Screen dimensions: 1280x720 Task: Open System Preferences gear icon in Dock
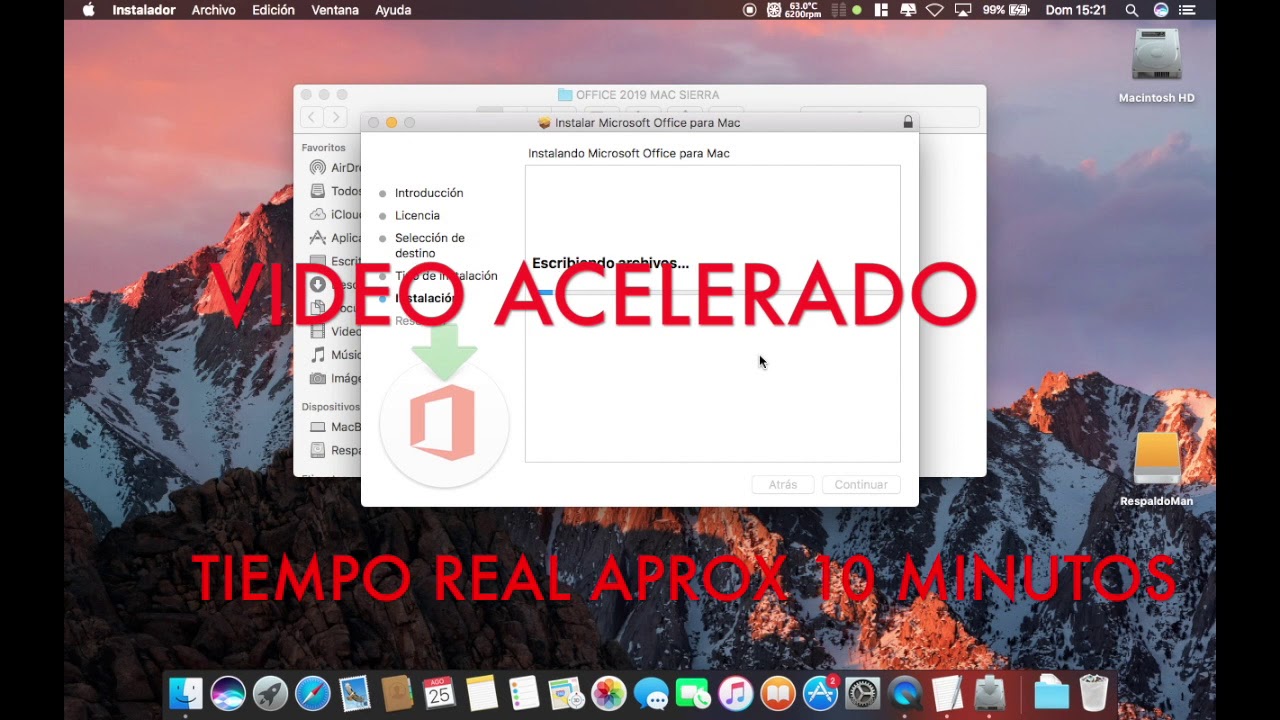[862, 693]
